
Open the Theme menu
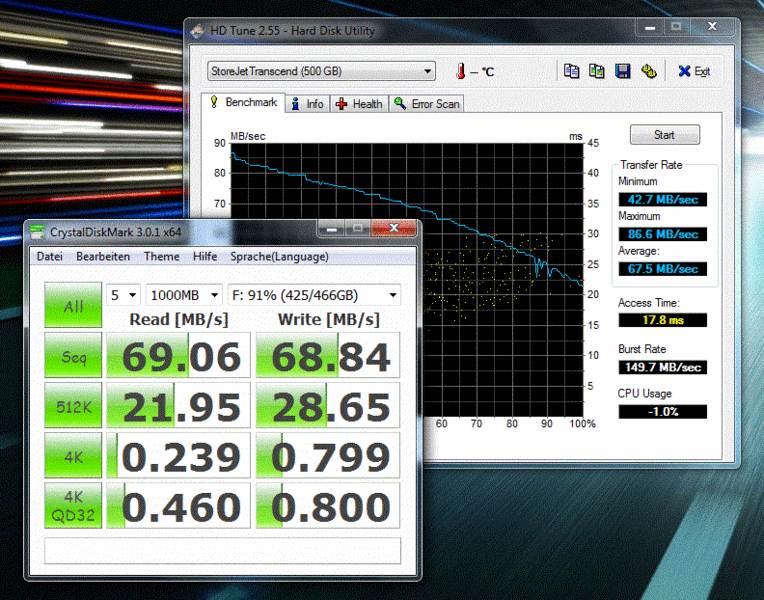tap(161, 256)
